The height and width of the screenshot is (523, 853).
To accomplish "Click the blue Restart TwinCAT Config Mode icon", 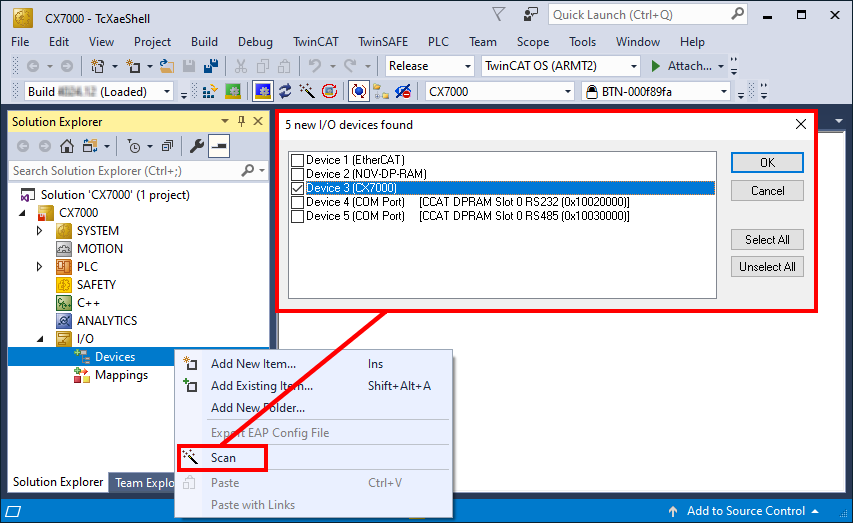I will point(263,91).
